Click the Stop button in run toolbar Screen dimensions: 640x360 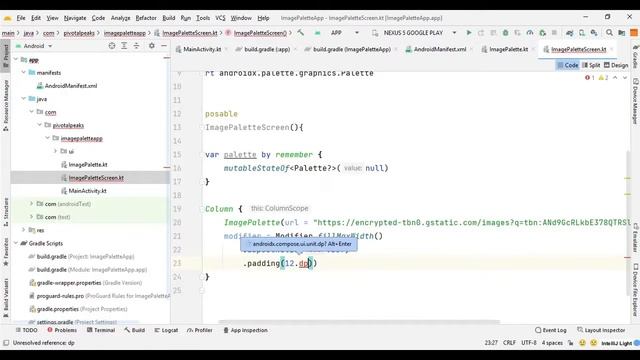554,33
